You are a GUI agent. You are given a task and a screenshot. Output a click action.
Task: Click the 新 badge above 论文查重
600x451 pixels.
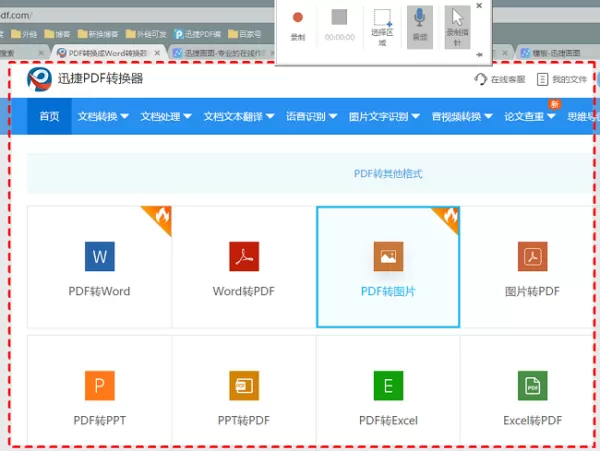coord(554,104)
